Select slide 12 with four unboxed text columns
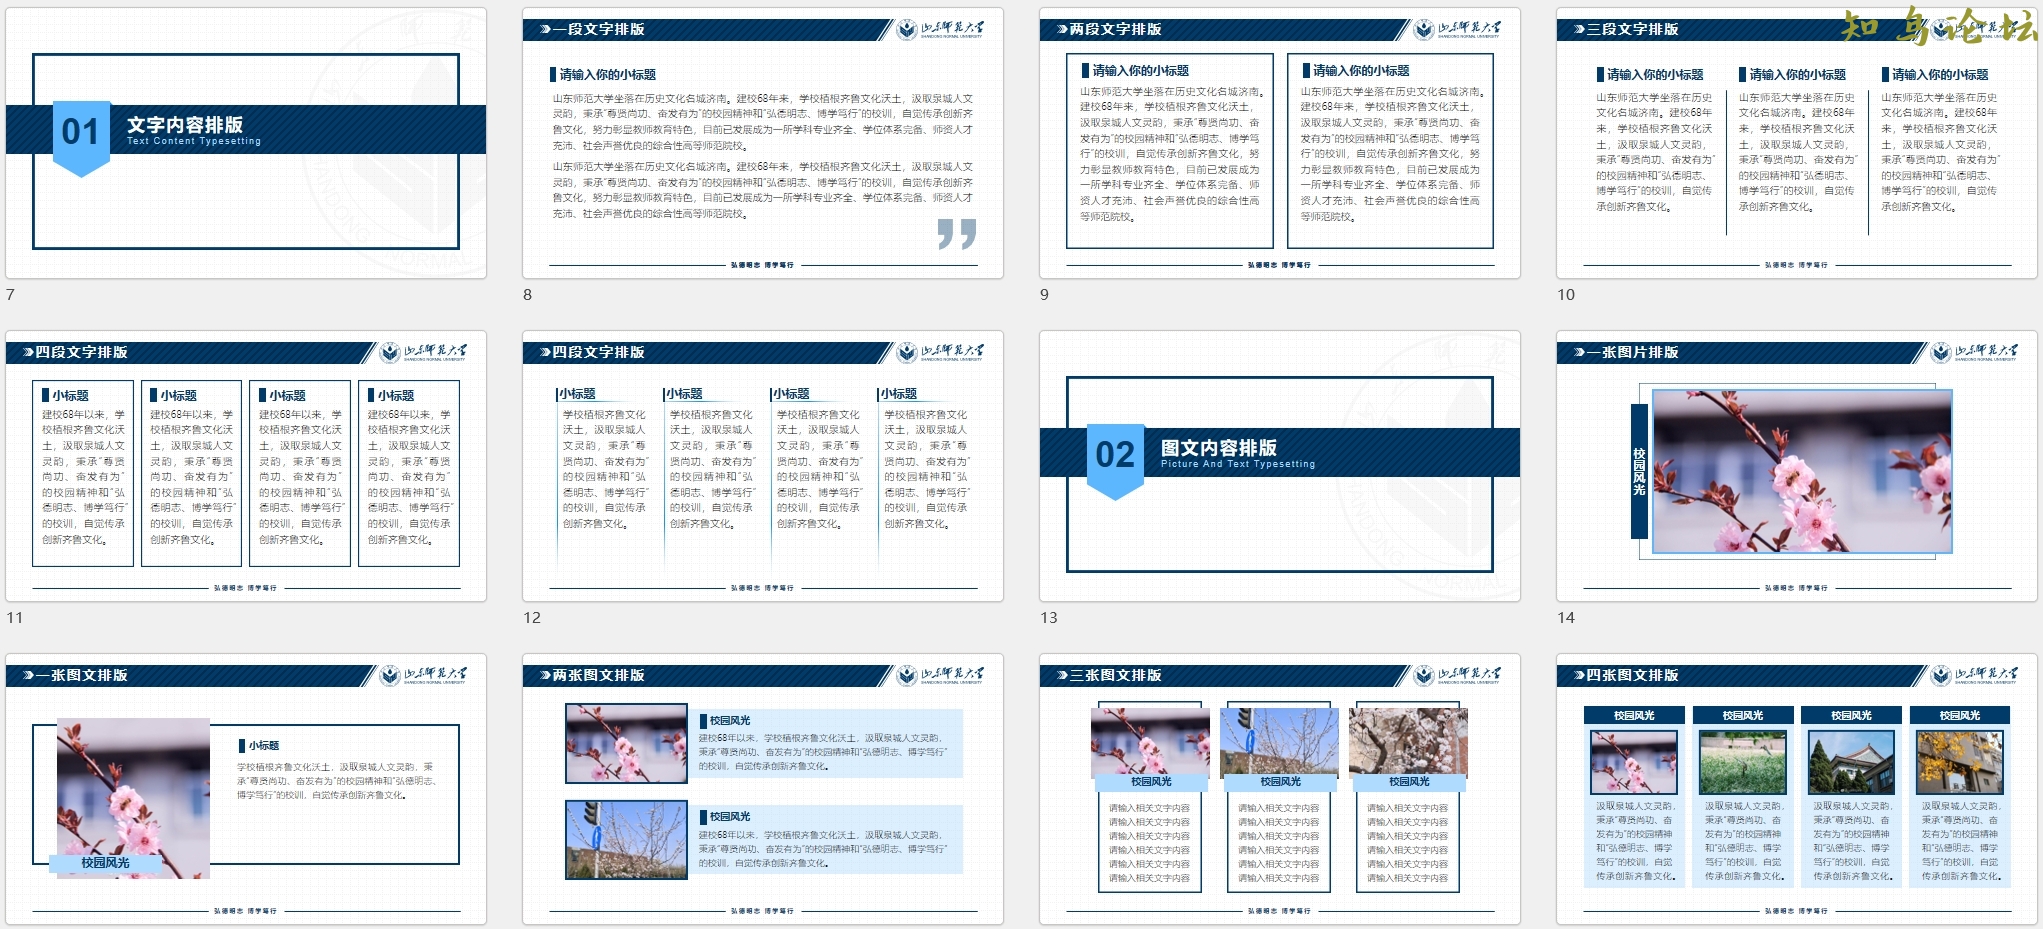The width and height of the screenshot is (2043, 929). (x=763, y=466)
